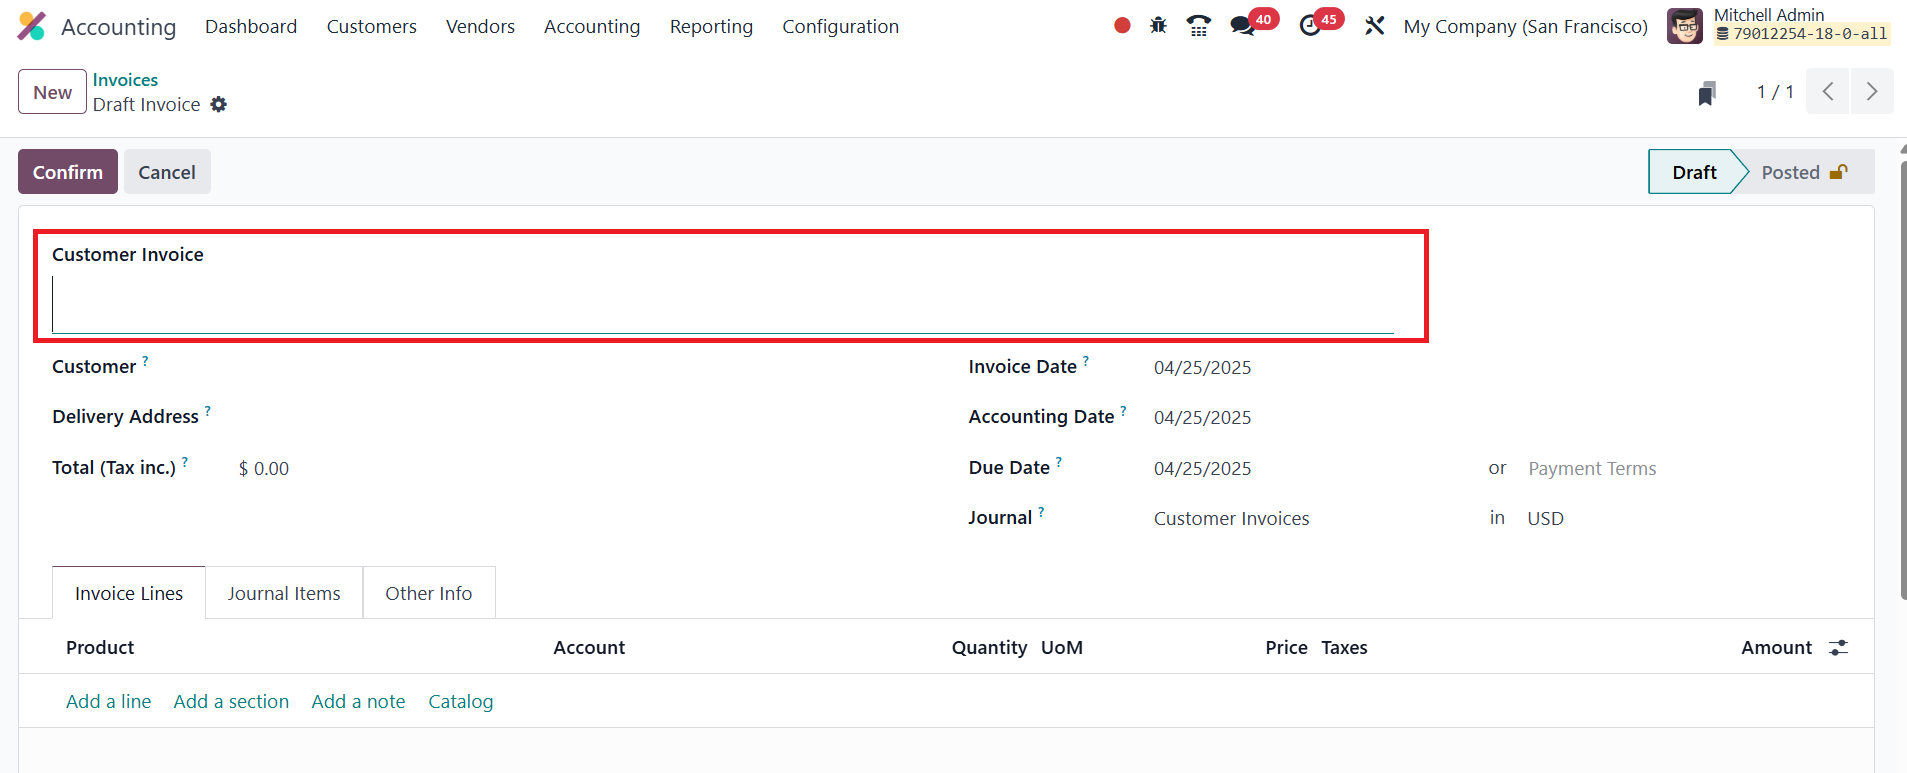
Task: Click the help question mark beside Due Date
Action: (x=1059, y=462)
